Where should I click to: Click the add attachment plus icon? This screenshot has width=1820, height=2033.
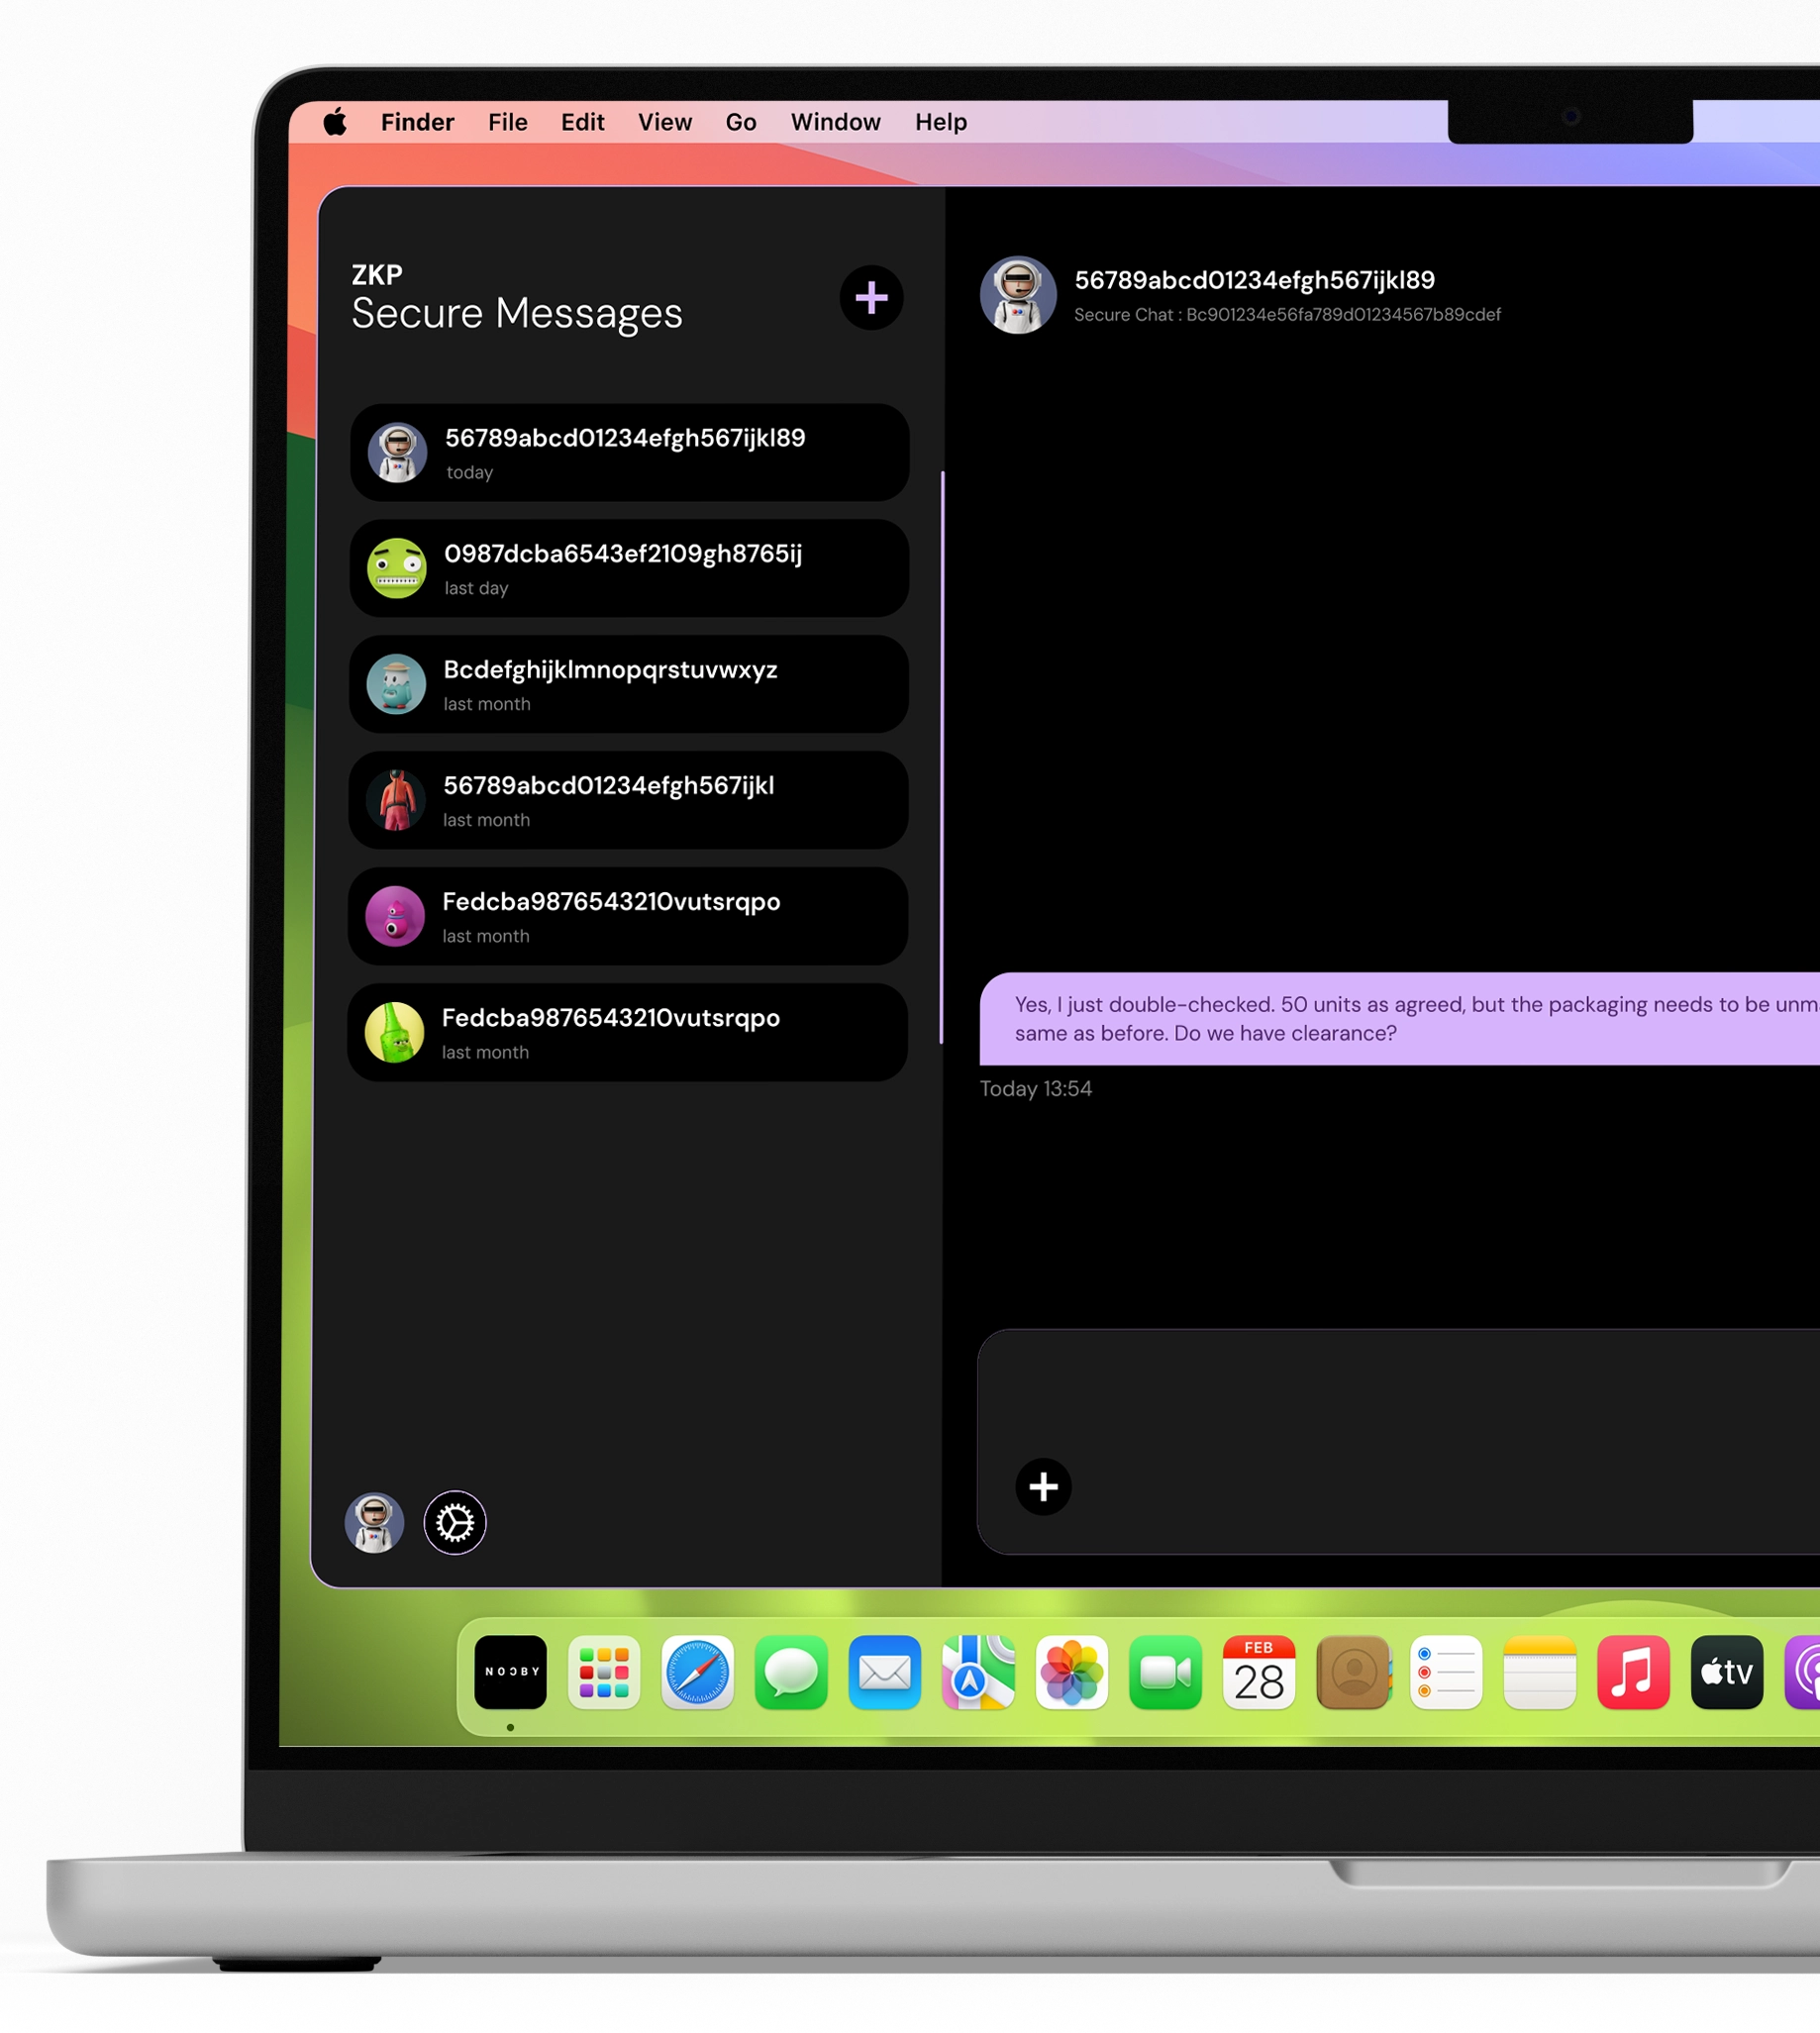[1043, 1487]
